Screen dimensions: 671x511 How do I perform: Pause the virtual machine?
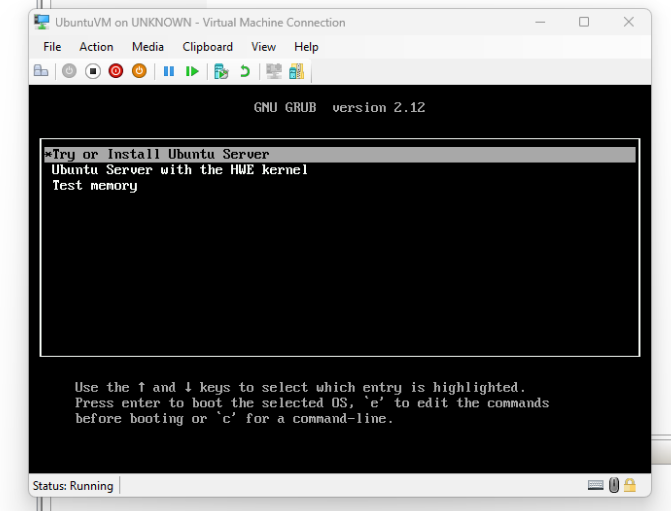(168, 71)
